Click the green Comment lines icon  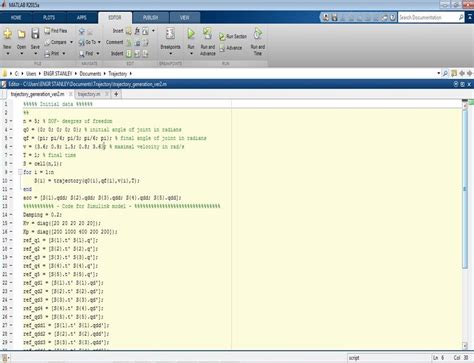(129, 42)
